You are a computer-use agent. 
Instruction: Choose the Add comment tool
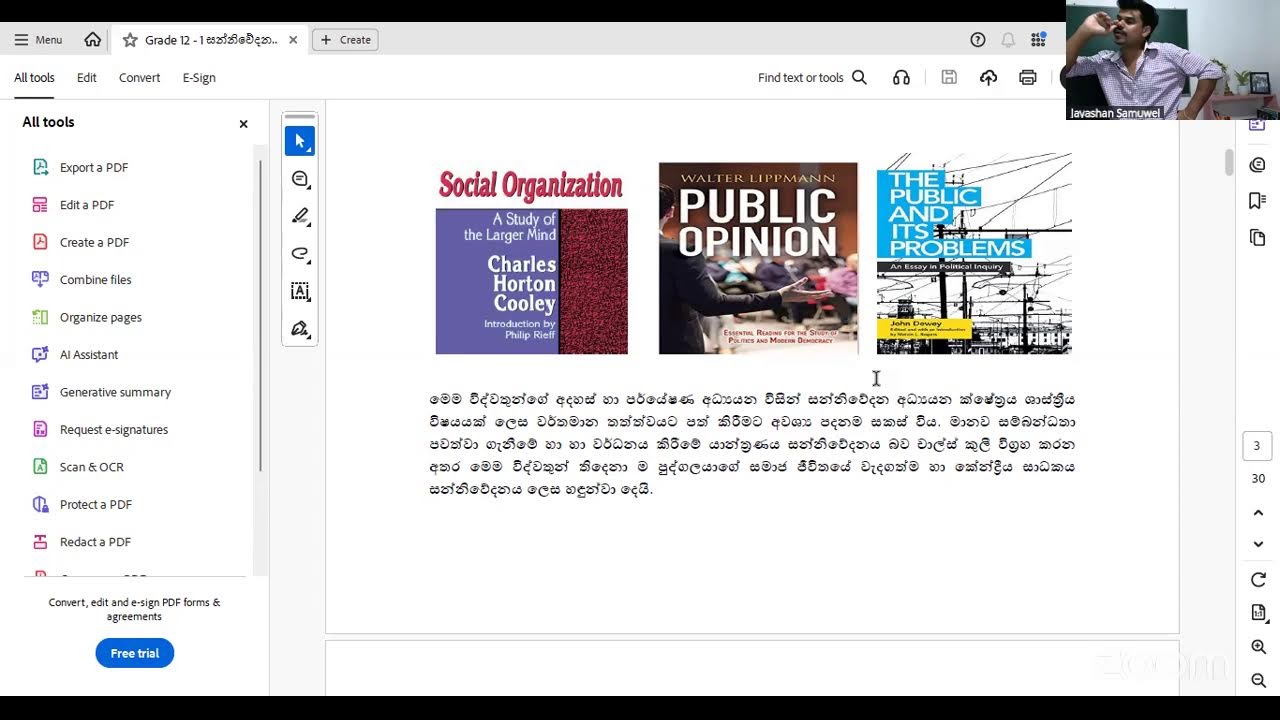(x=300, y=179)
